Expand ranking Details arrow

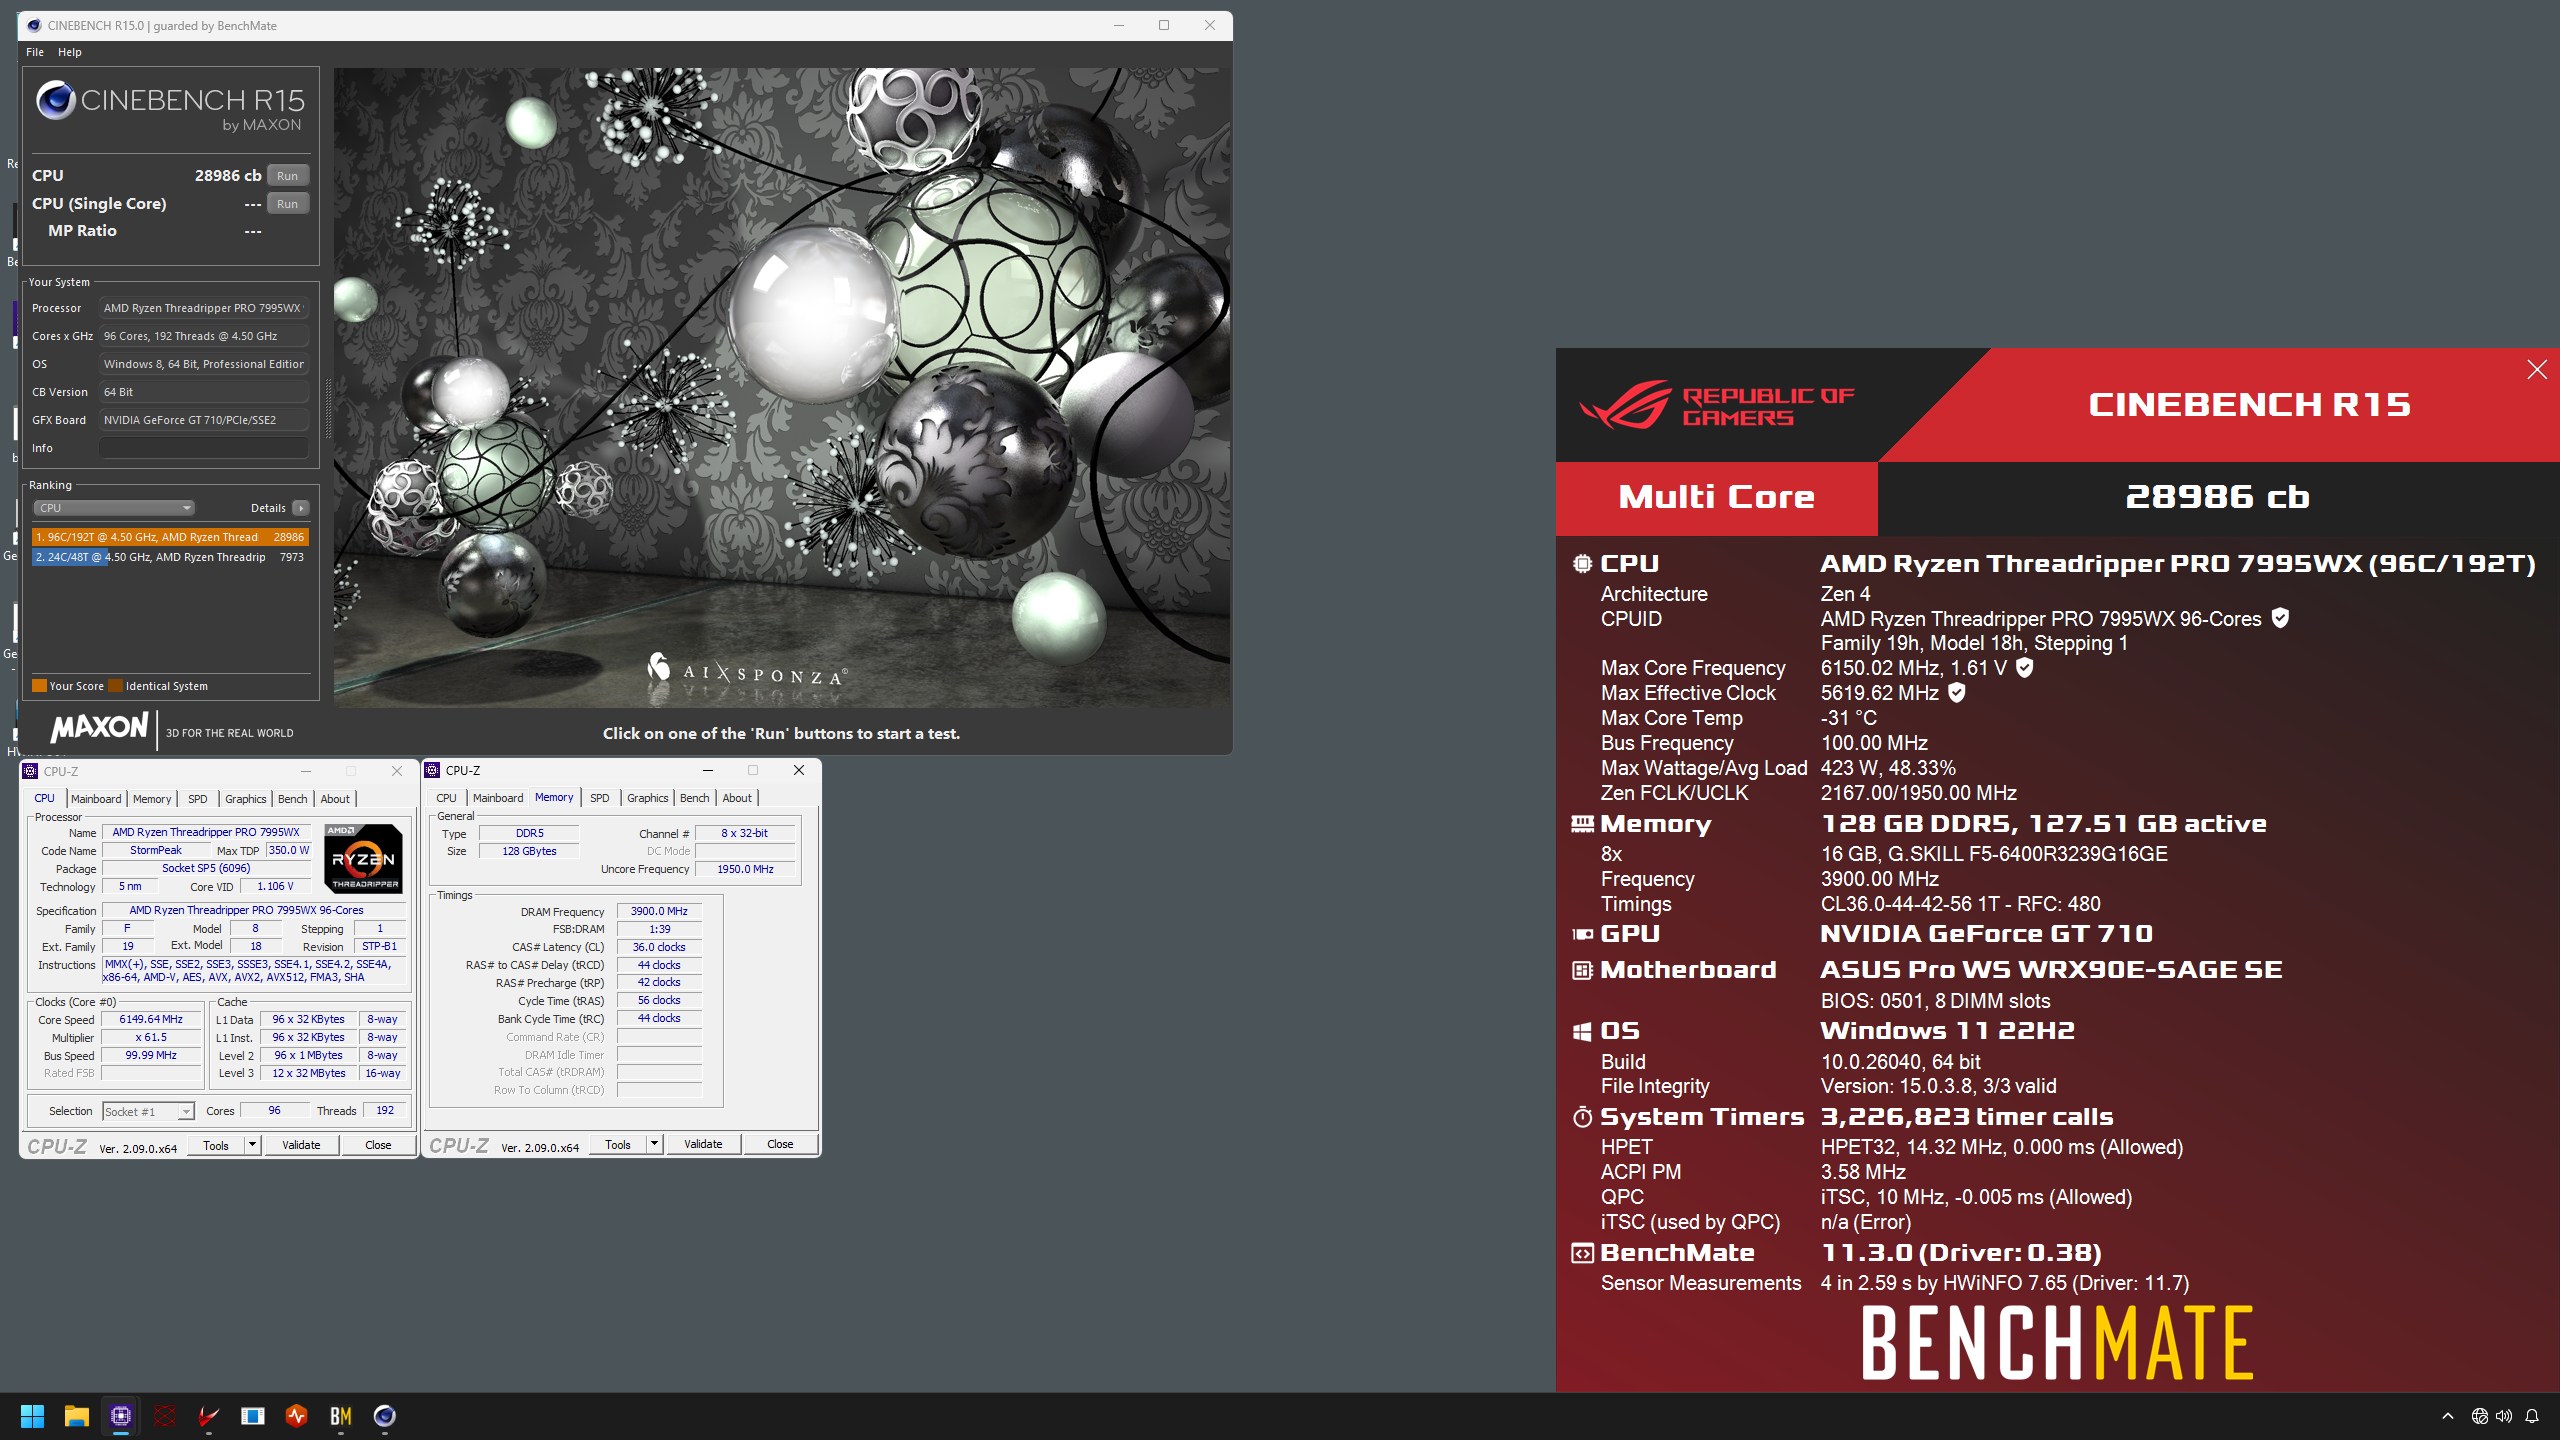(300, 508)
